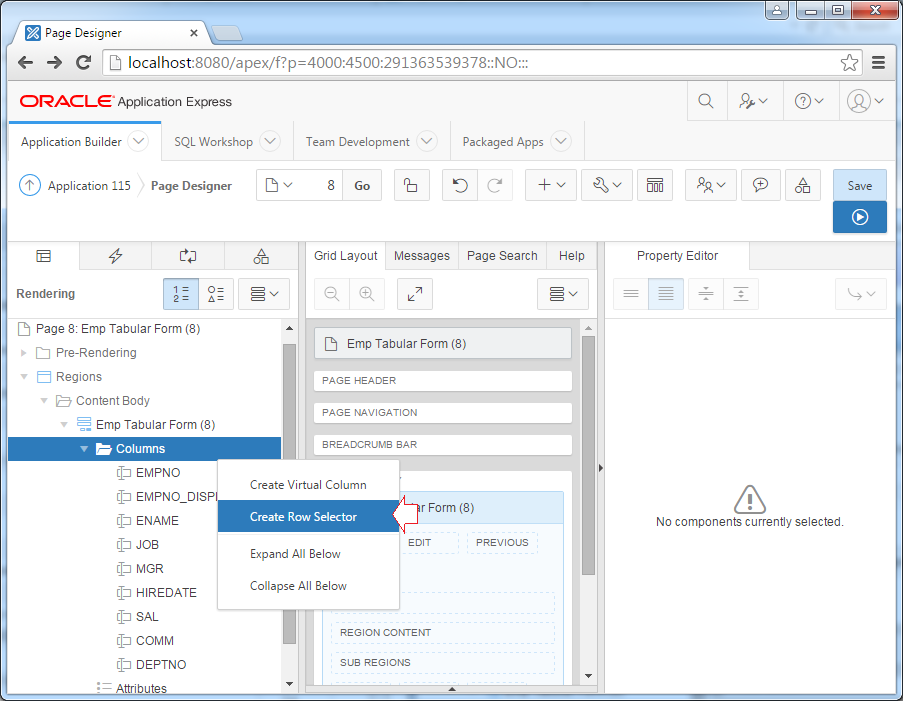Expand all property groups

pos(741,294)
